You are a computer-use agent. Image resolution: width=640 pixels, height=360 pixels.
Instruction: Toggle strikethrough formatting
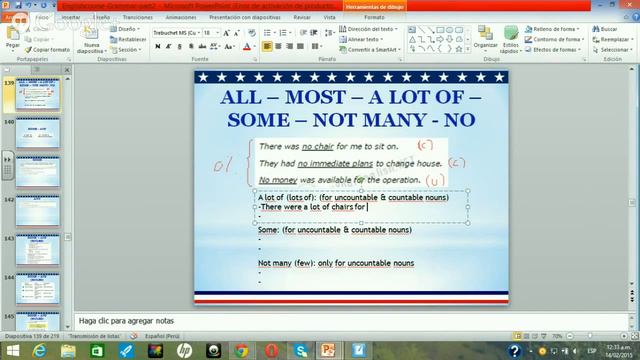202,47
